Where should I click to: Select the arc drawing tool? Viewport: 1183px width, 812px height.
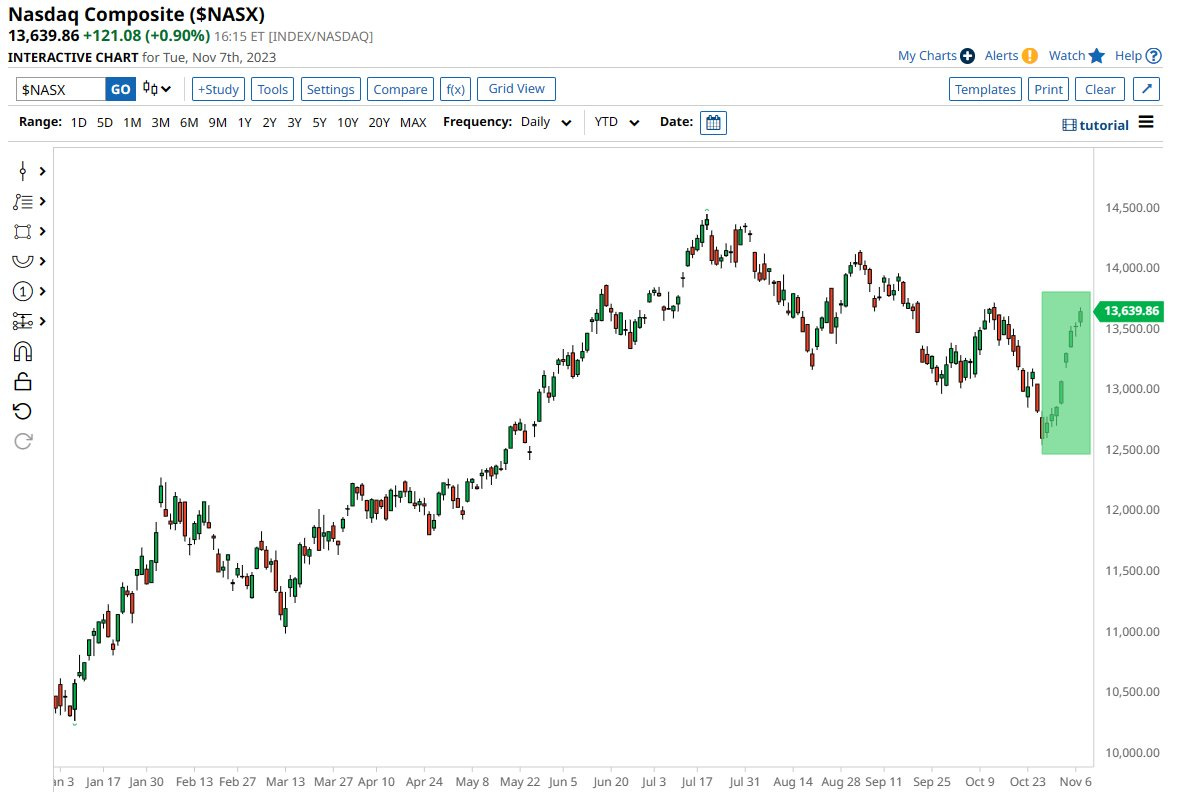click(23, 261)
